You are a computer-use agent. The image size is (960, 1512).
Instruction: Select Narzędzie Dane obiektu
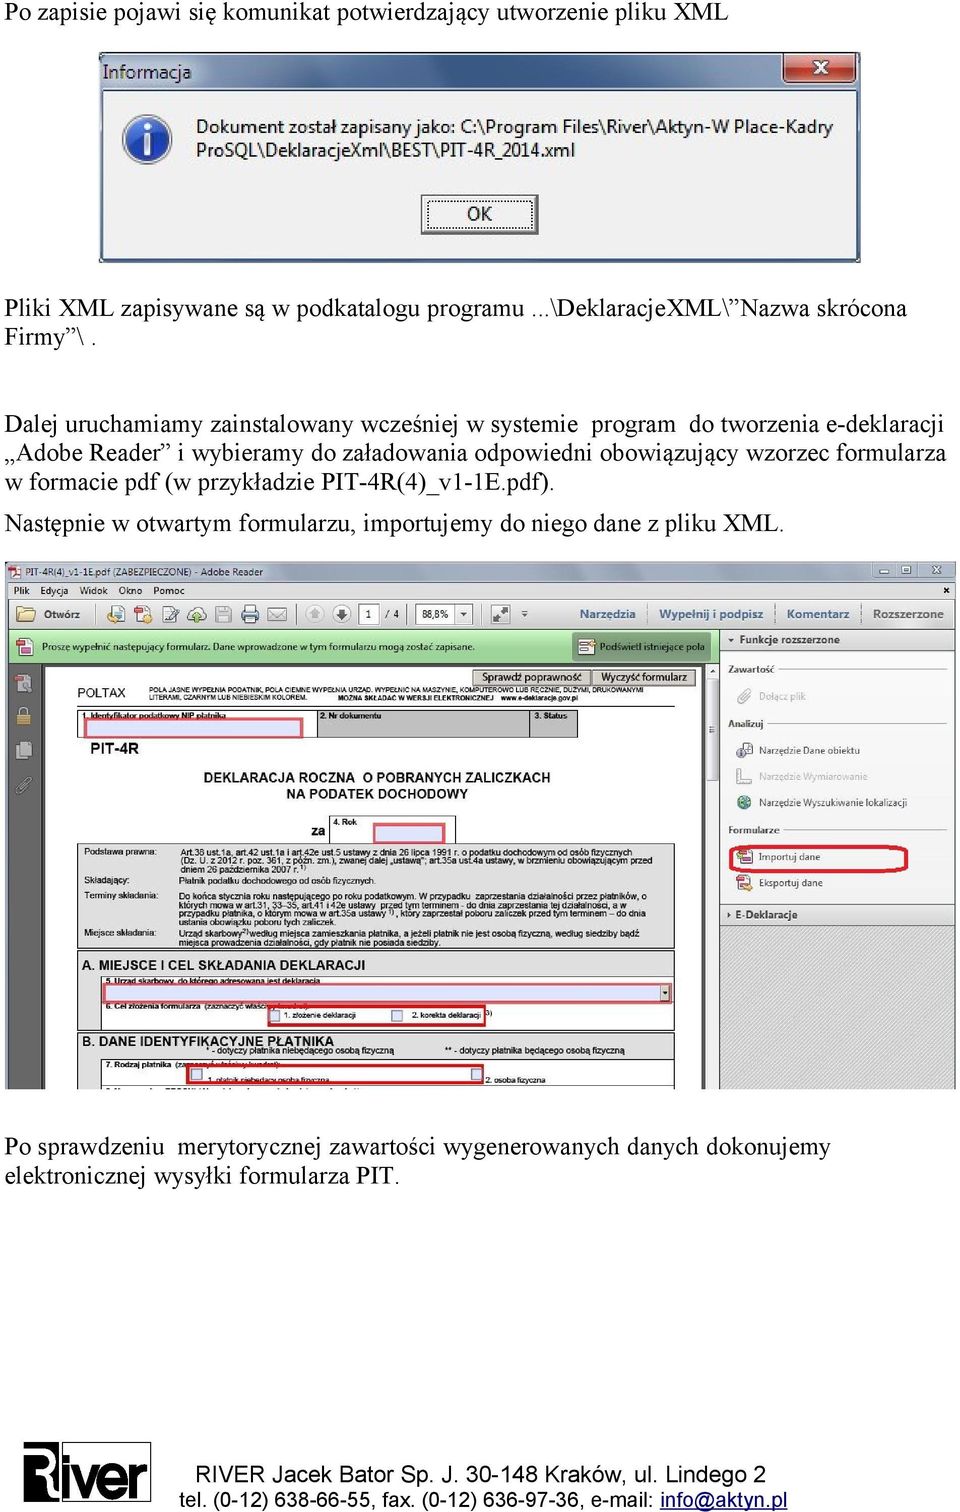pyautogui.click(x=799, y=750)
